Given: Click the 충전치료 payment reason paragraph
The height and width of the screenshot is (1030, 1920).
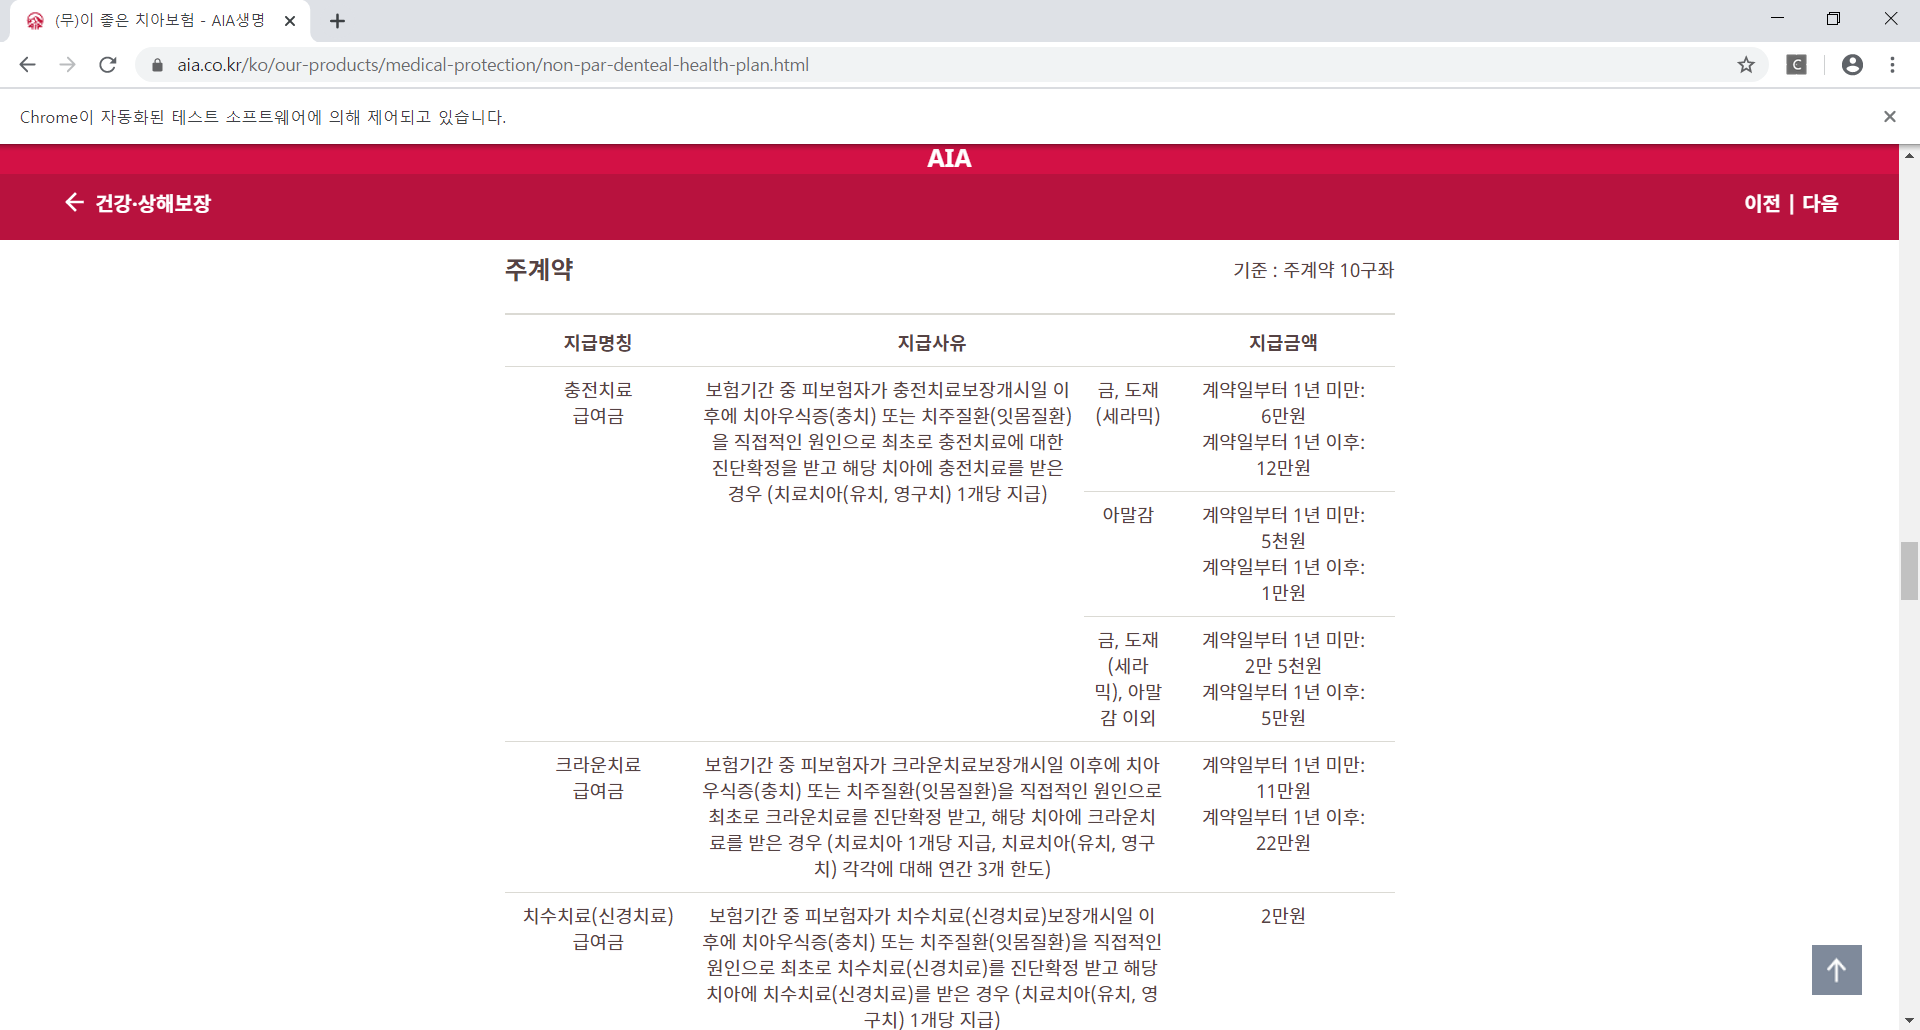Looking at the screenshot, I should point(888,442).
